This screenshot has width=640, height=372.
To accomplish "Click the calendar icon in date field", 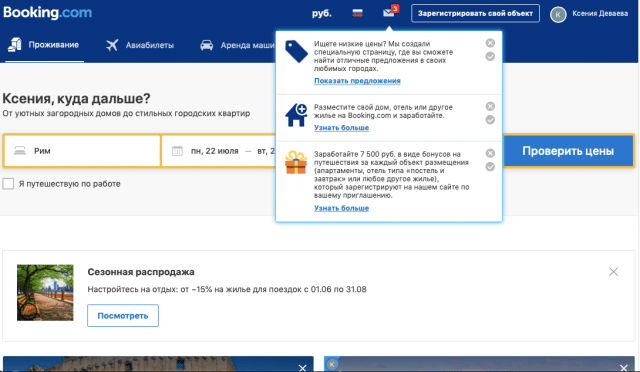I will [177, 151].
